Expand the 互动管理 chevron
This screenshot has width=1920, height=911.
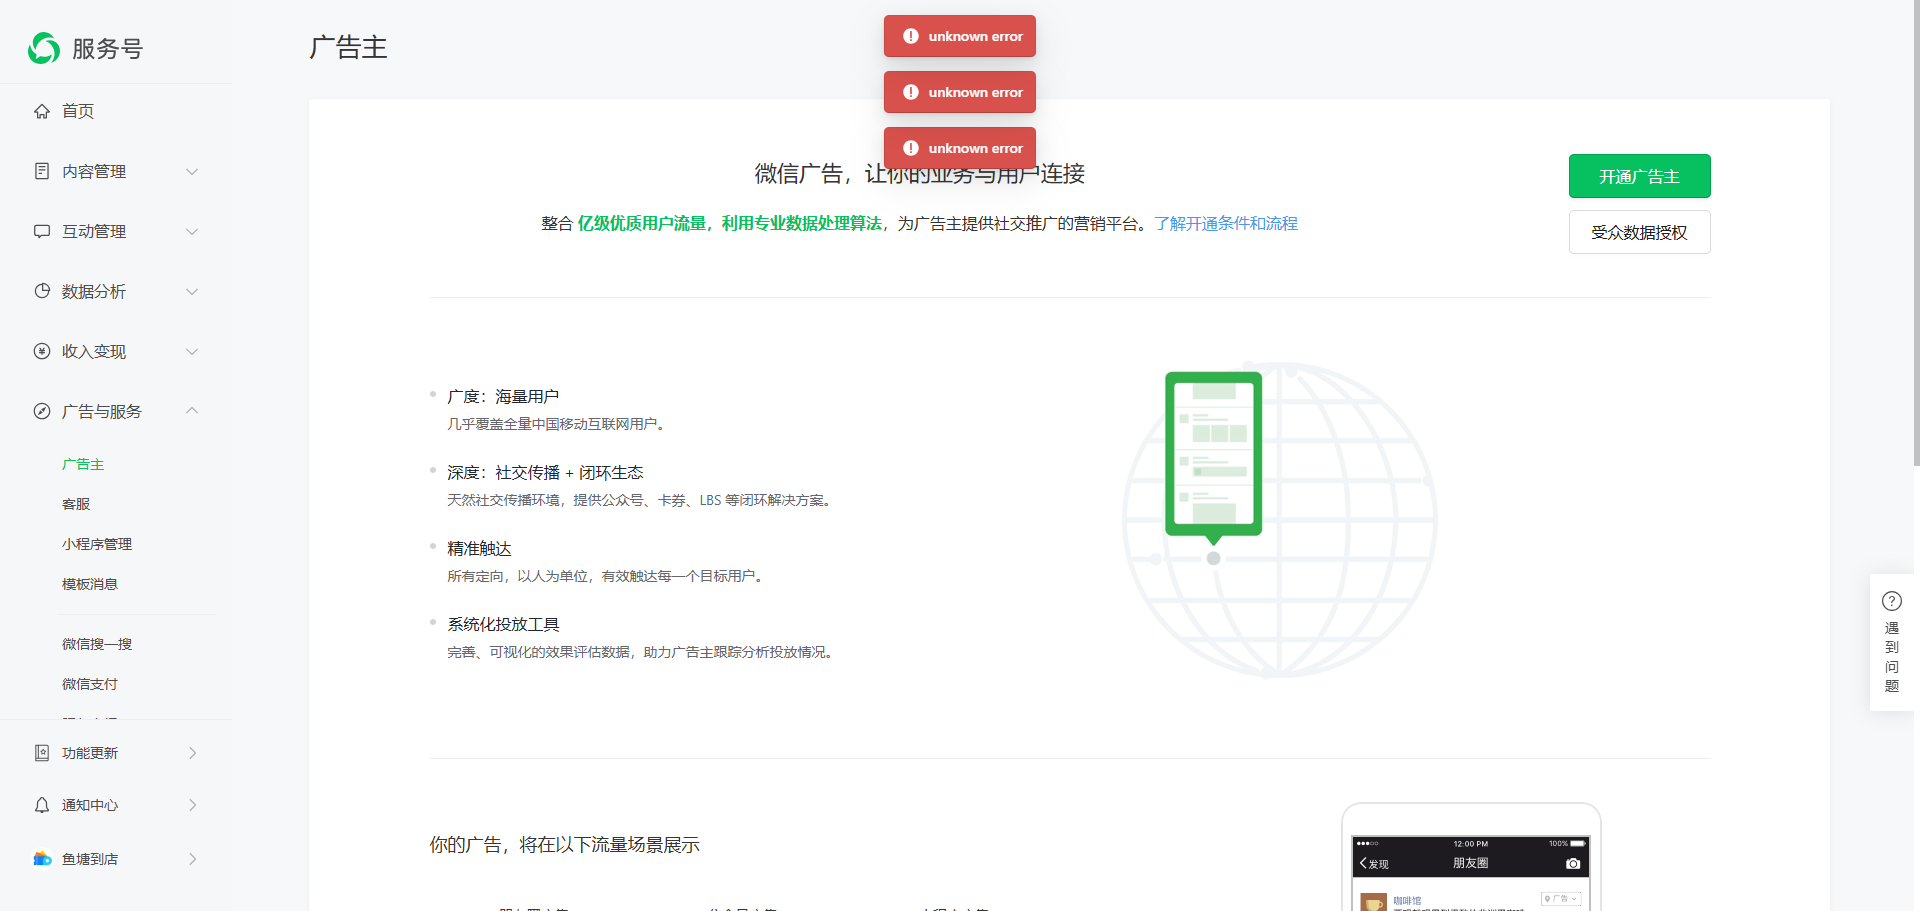point(192,231)
